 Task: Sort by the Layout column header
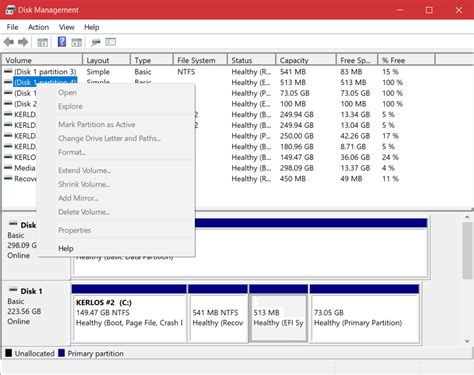(x=106, y=60)
